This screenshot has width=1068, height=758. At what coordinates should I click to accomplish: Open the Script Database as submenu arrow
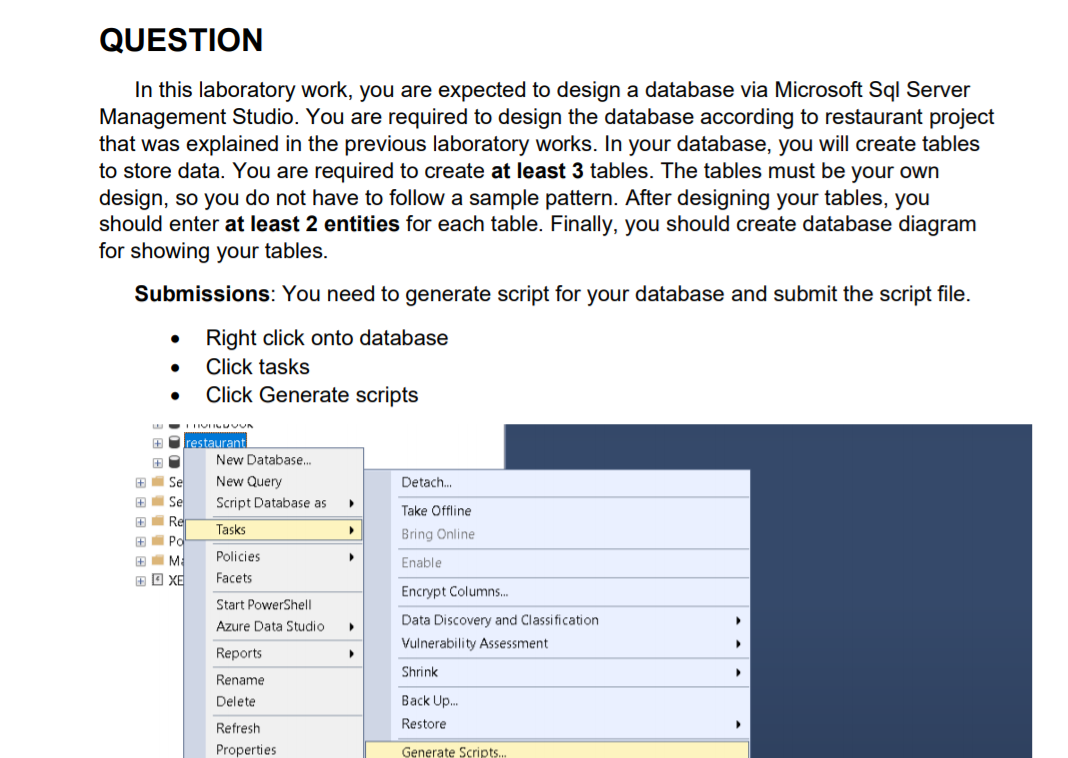click(352, 503)
